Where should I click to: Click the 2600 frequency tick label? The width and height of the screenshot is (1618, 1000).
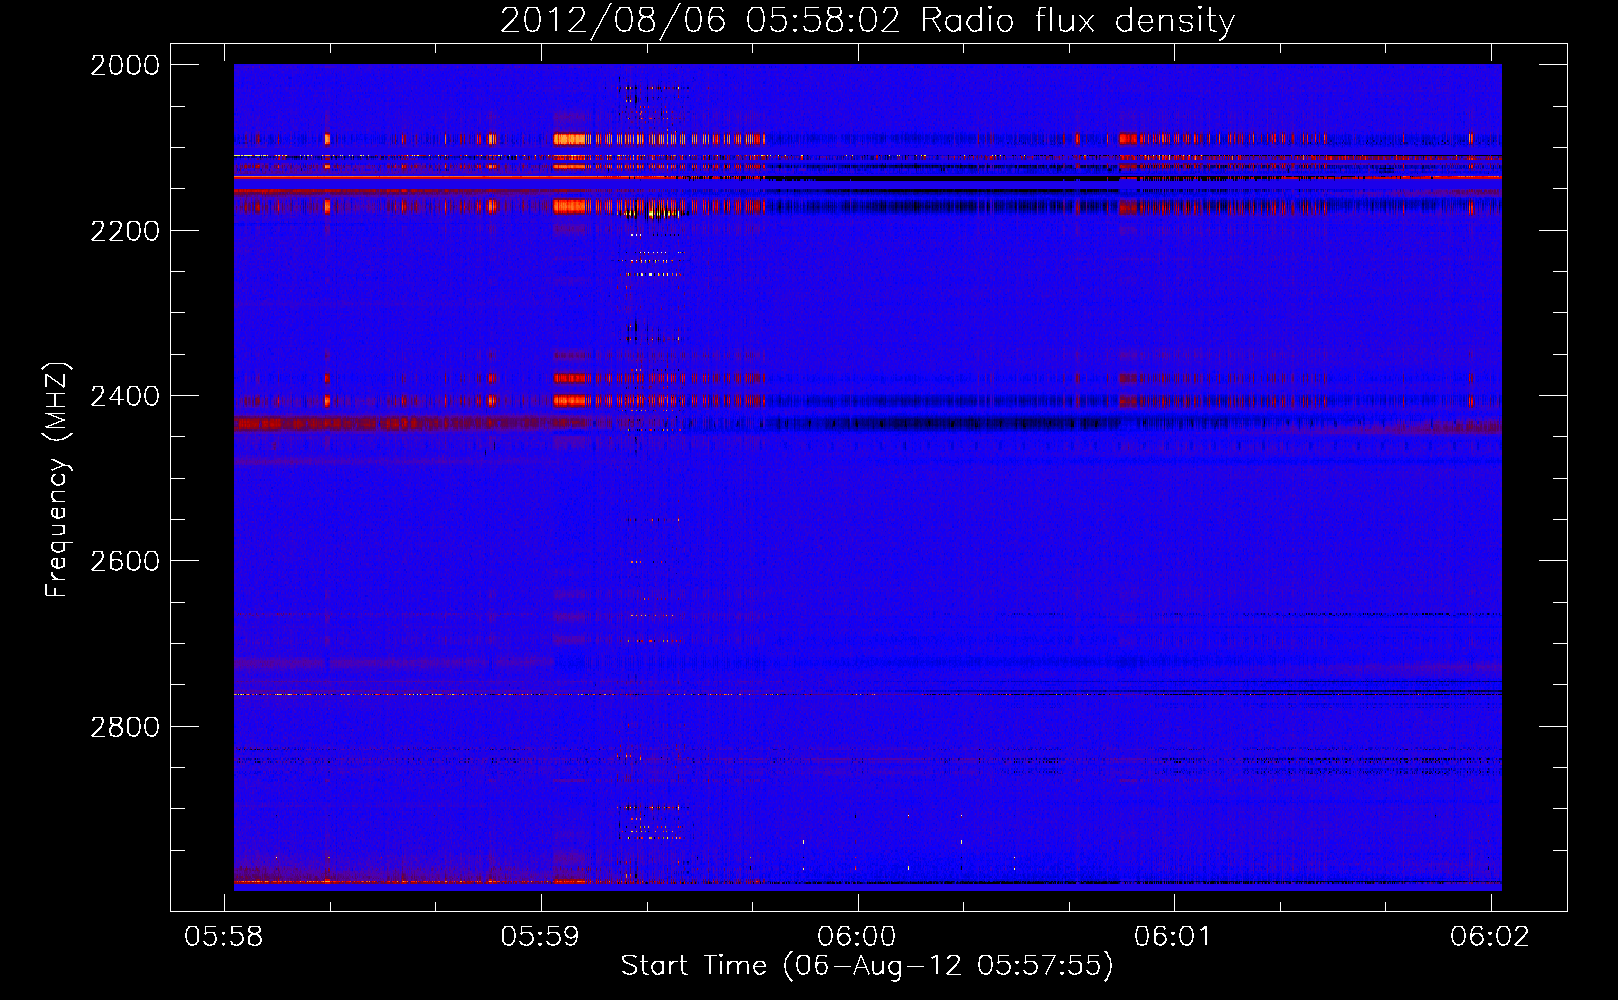tap(124, 561)
